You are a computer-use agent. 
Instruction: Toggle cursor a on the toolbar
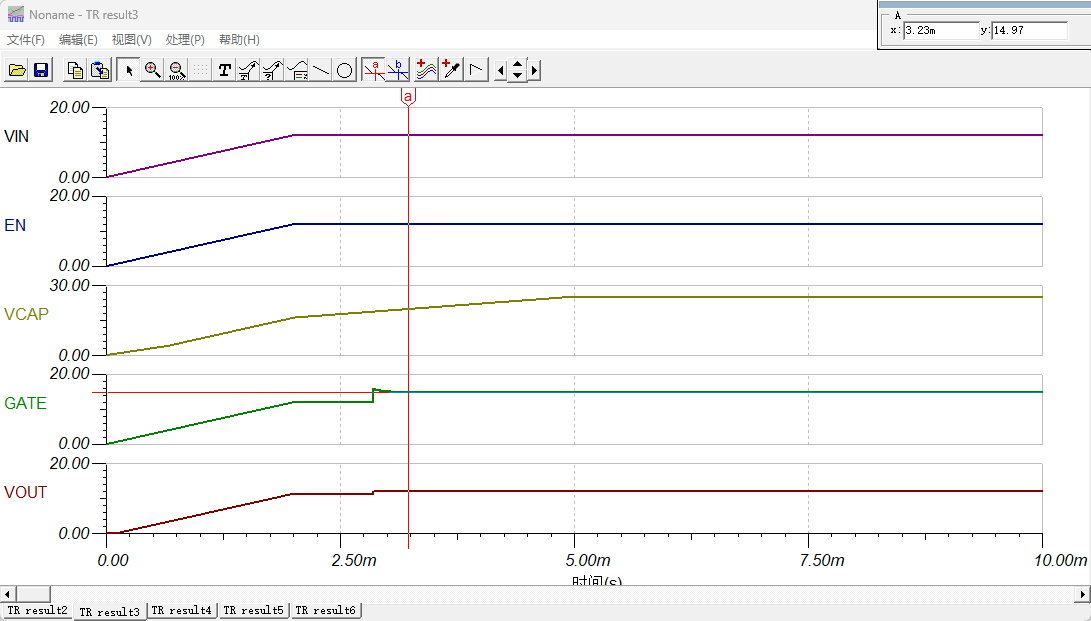click(x=374, y=70)
